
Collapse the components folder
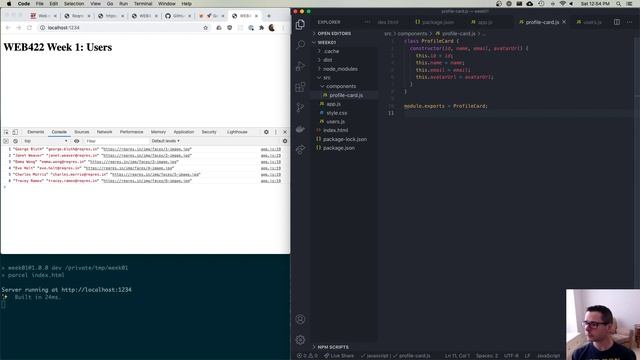point(340,87)
